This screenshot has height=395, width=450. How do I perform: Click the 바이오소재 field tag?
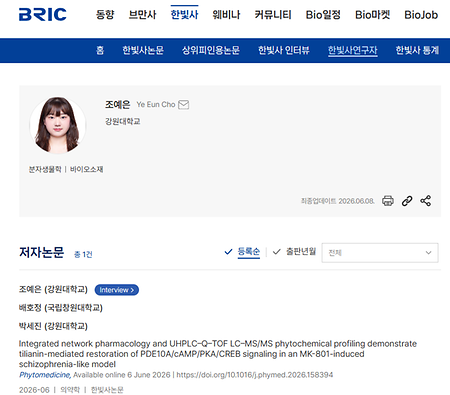(x=86, y=169)
